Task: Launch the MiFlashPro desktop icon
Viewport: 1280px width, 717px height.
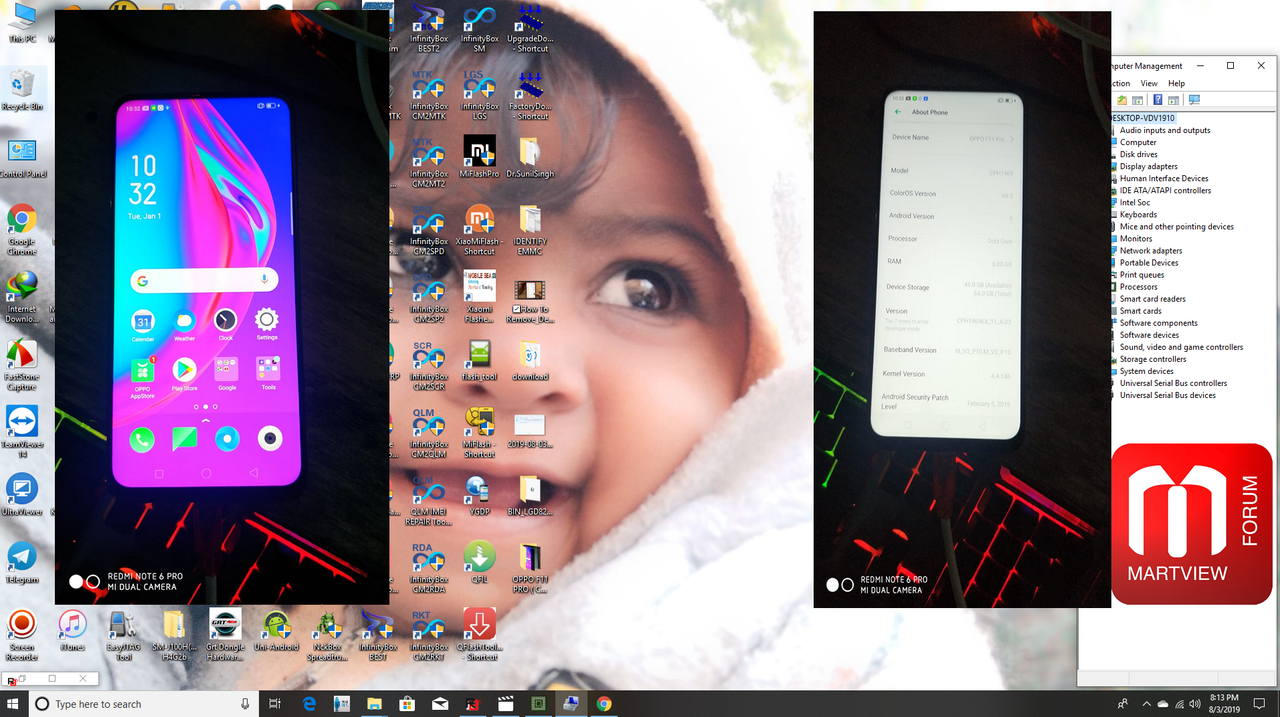Action: coord(480,157)
